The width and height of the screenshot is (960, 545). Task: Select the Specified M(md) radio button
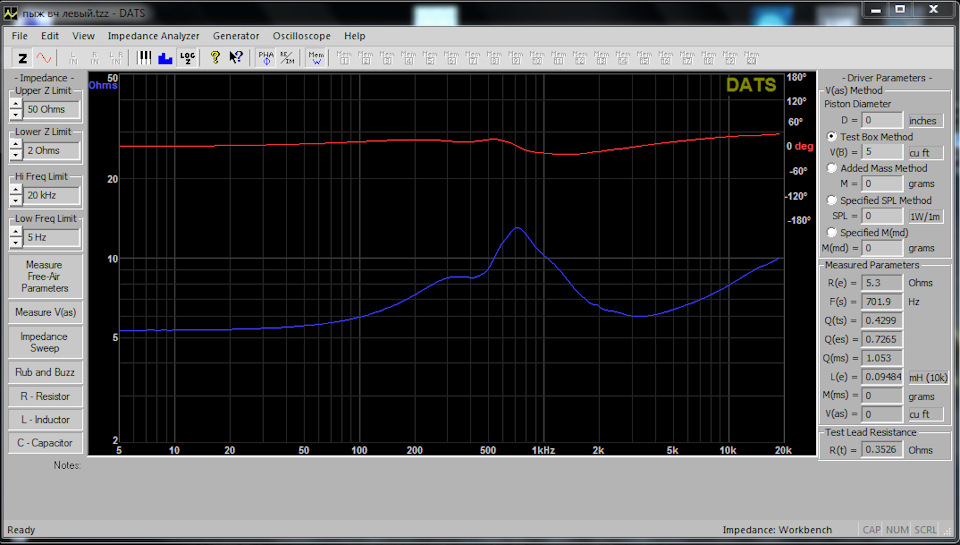click(831, 232)
